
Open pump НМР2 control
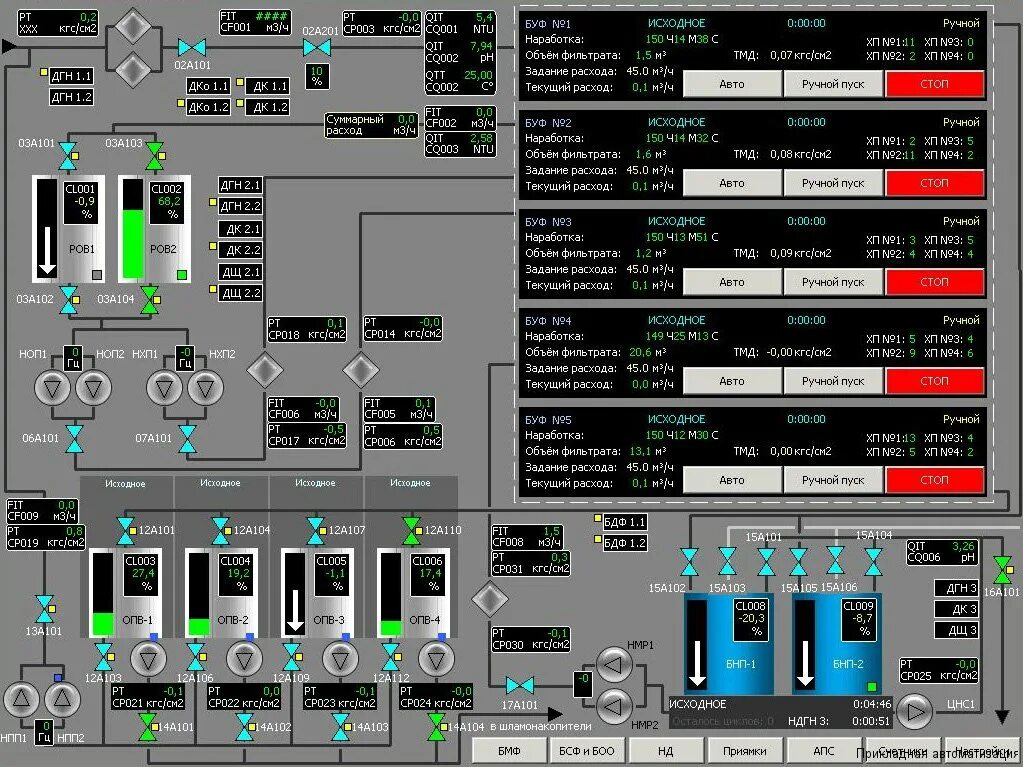[x=614, y=706]
